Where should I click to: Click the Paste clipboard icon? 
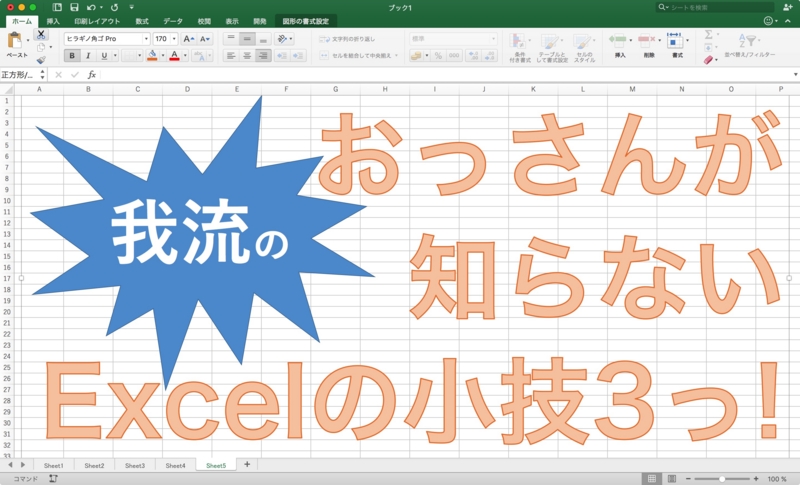coord(15,40)
